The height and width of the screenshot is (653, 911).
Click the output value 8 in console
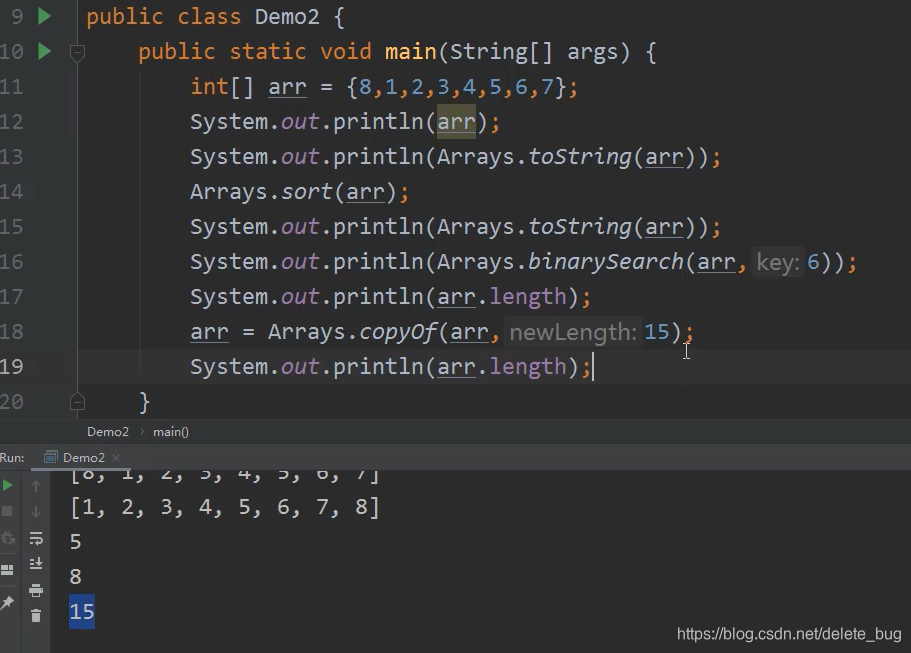[x=76, y=576]
